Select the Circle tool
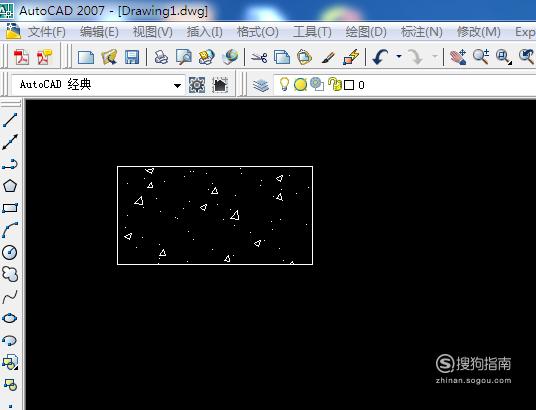Screen dimensions: 536x410 [10, 252]
